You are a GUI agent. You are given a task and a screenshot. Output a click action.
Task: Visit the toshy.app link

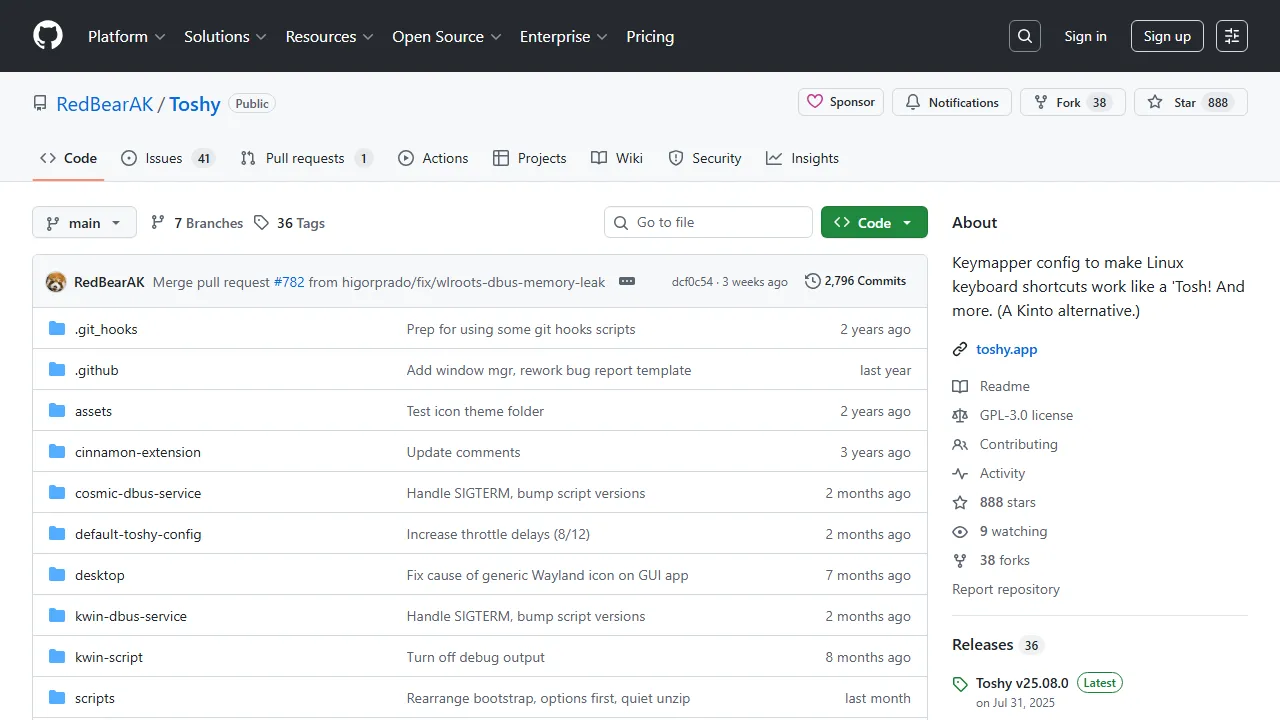(1006, 349)
